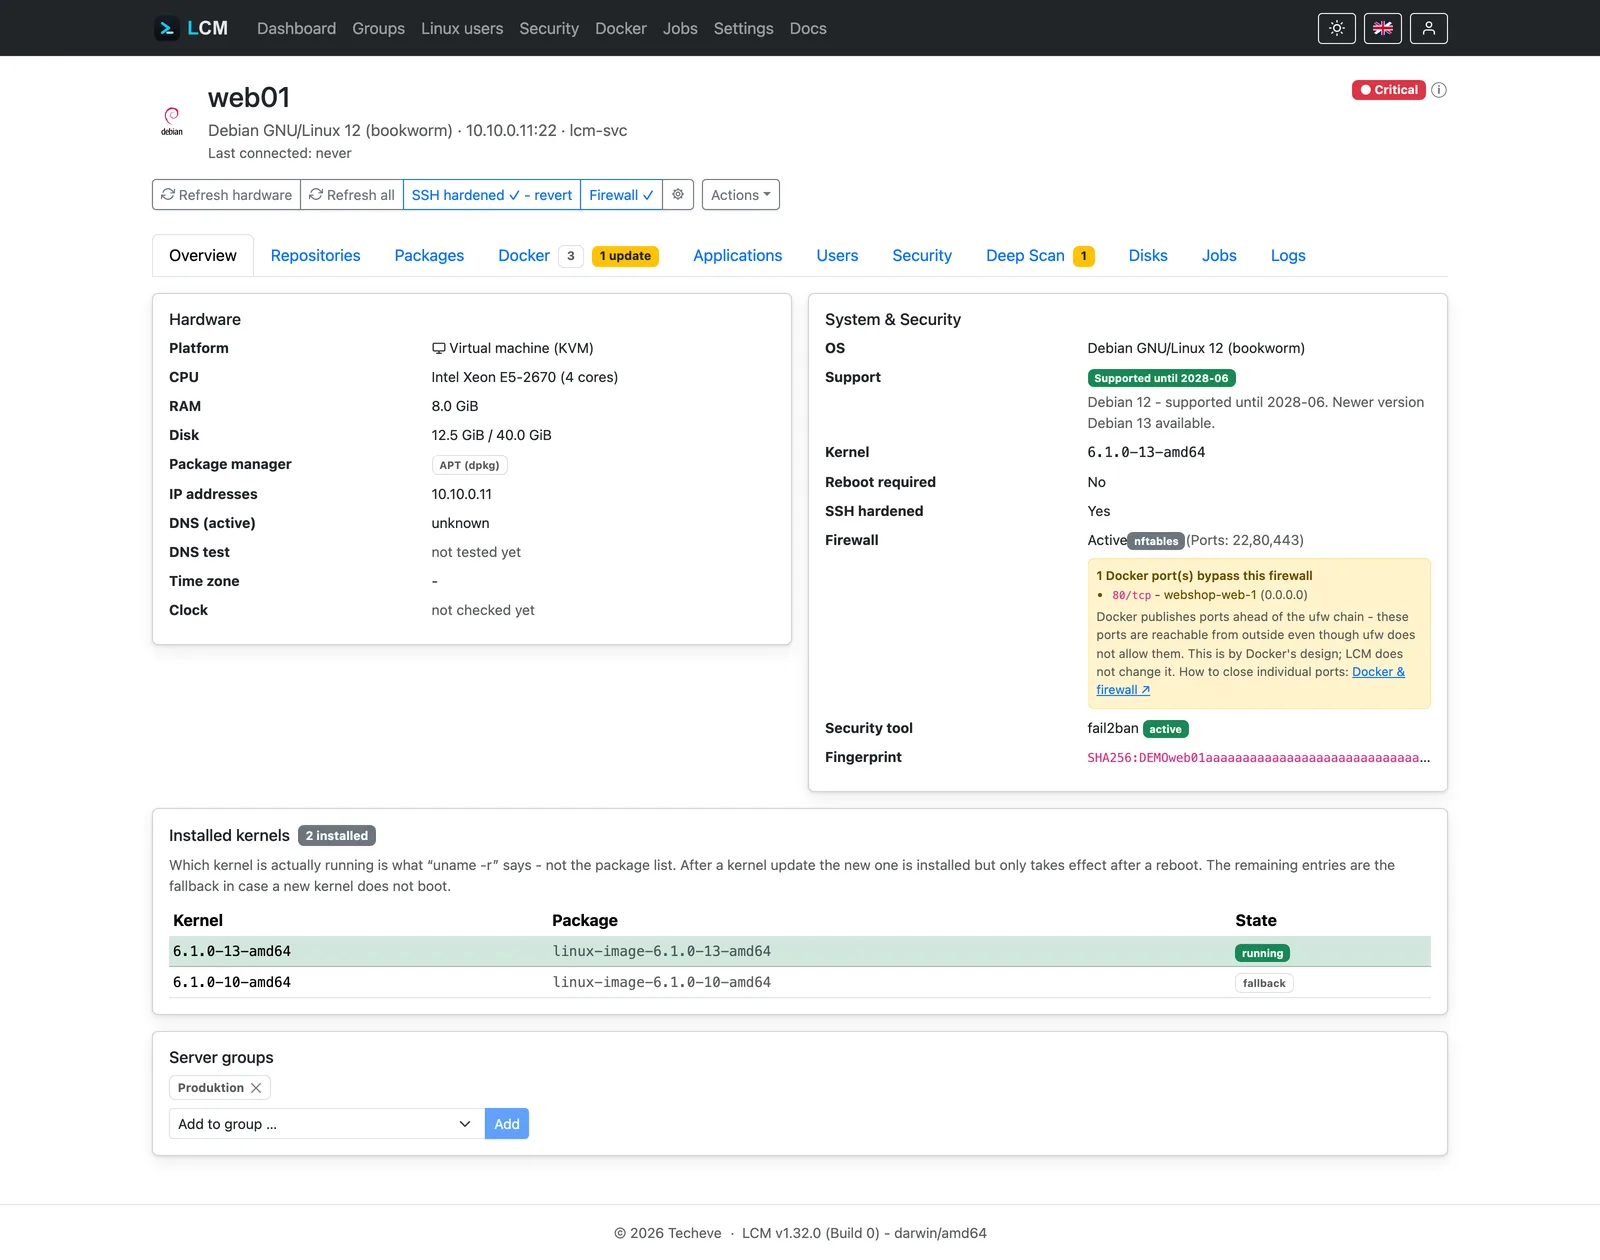Click the '2 installed' kernels badge
1600x1260 pixels.
(x=337, y=836)
